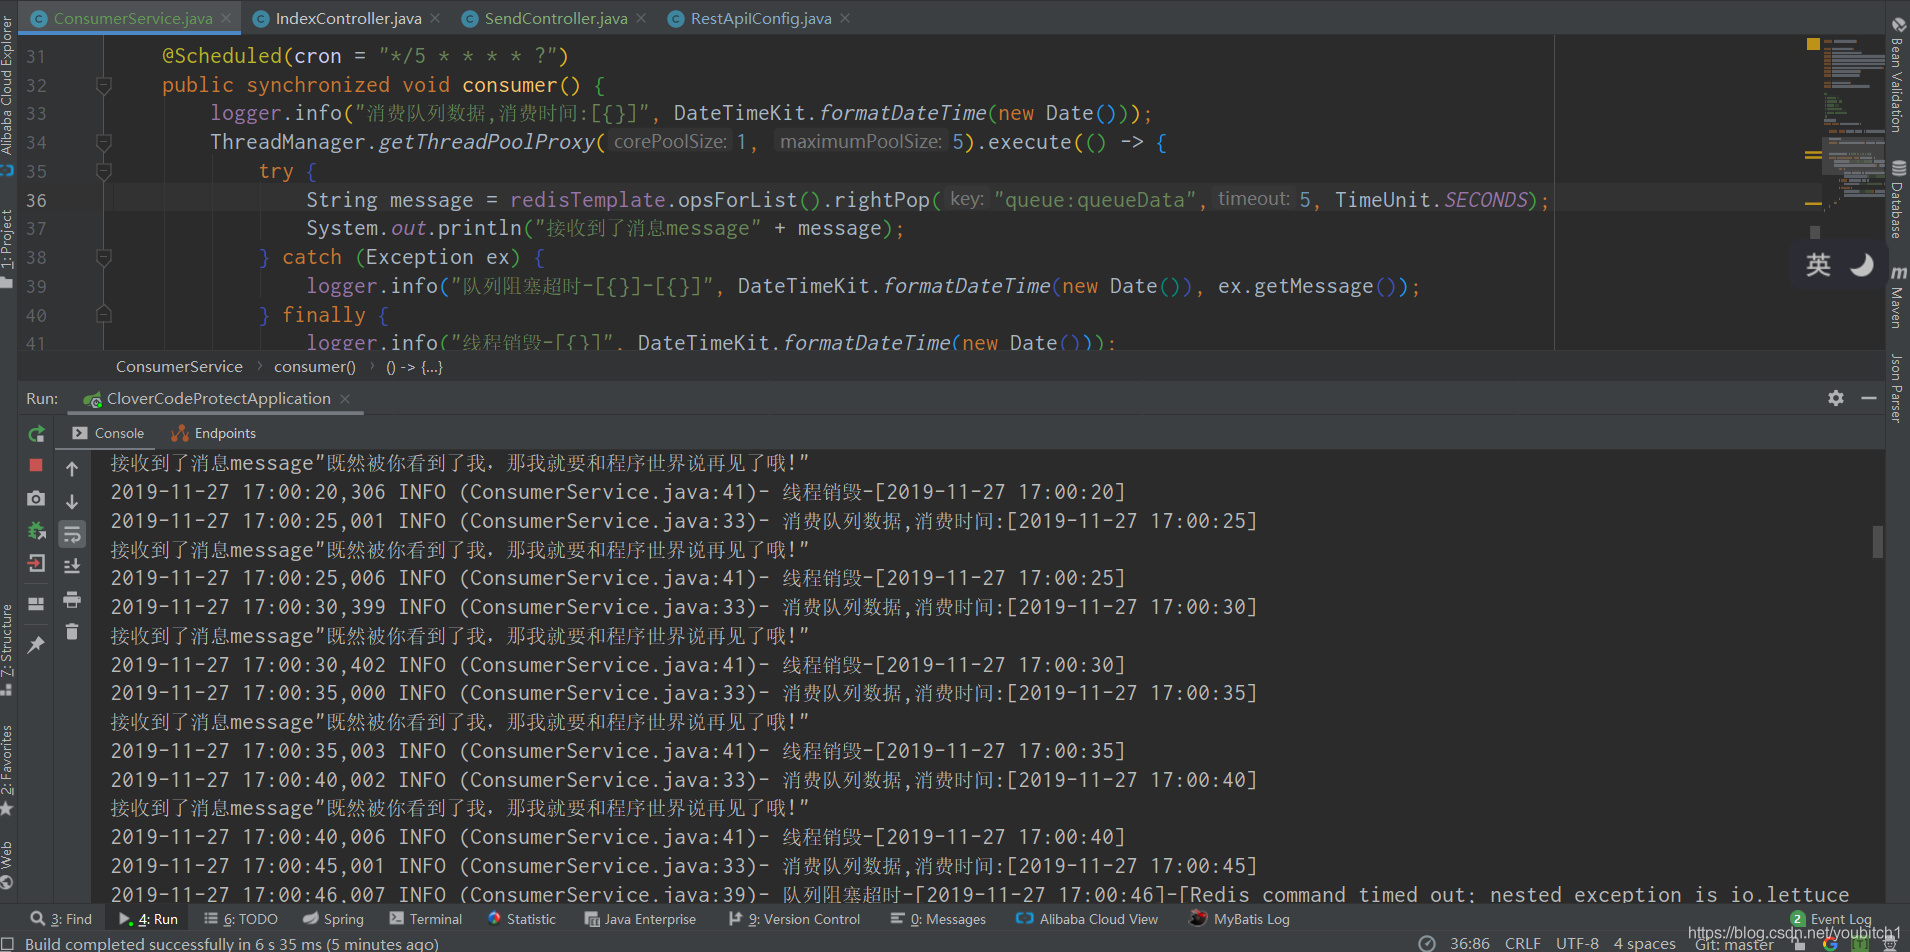Image resolution: width=1910 pixels, height=952 pixels.
Task: Open the Event Log from the status bar
Action: (1832, 919)
